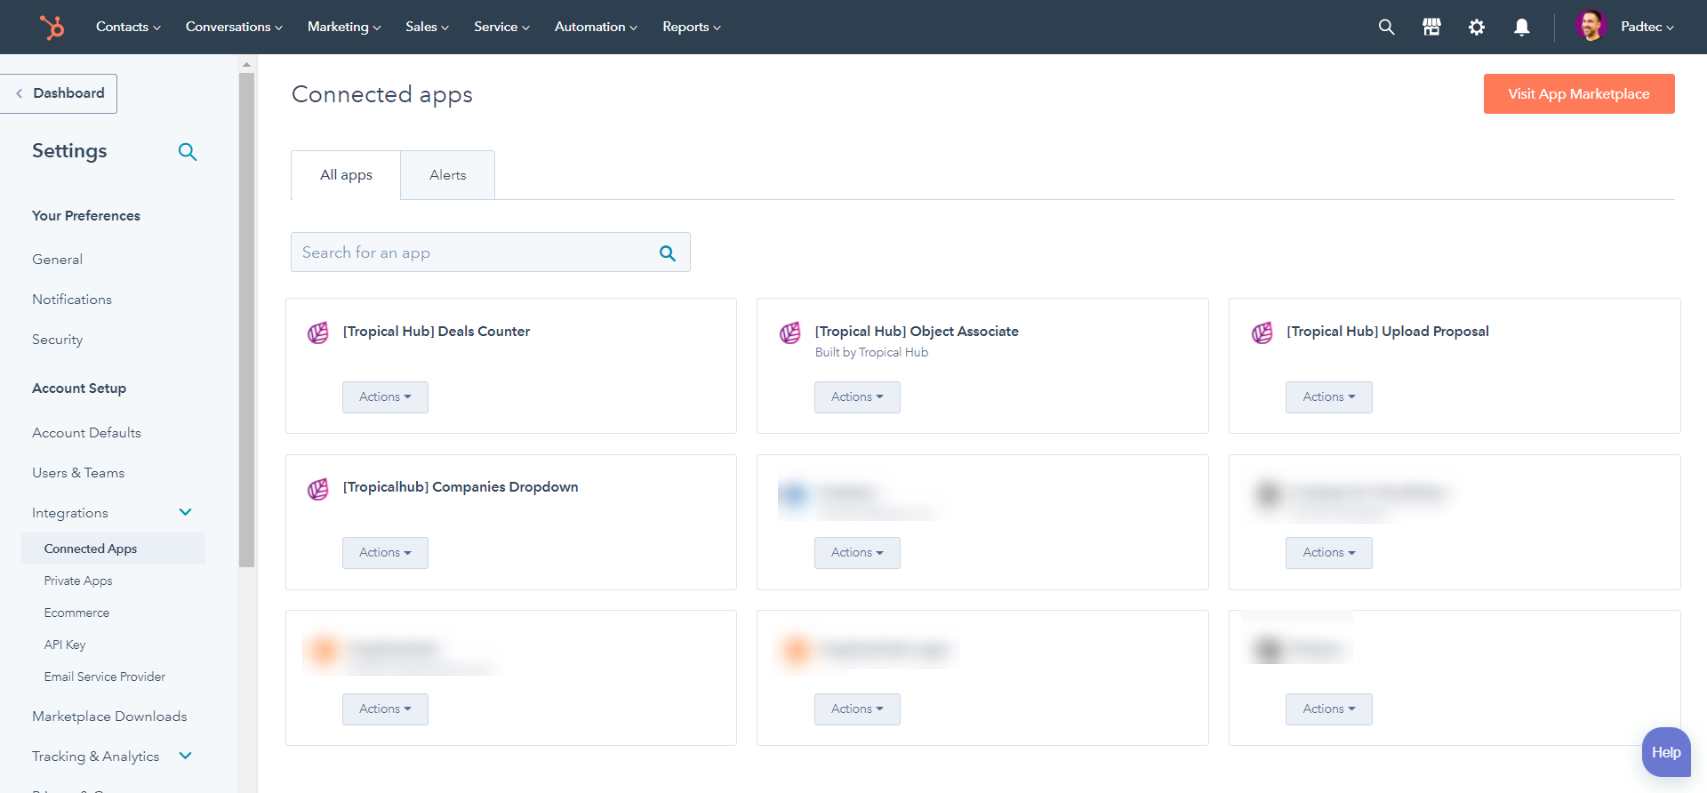Image resolution: width=1707 pixels, height=793 pixels.
Task: Click the Deals Counter app logo
Action: point(318,333)
